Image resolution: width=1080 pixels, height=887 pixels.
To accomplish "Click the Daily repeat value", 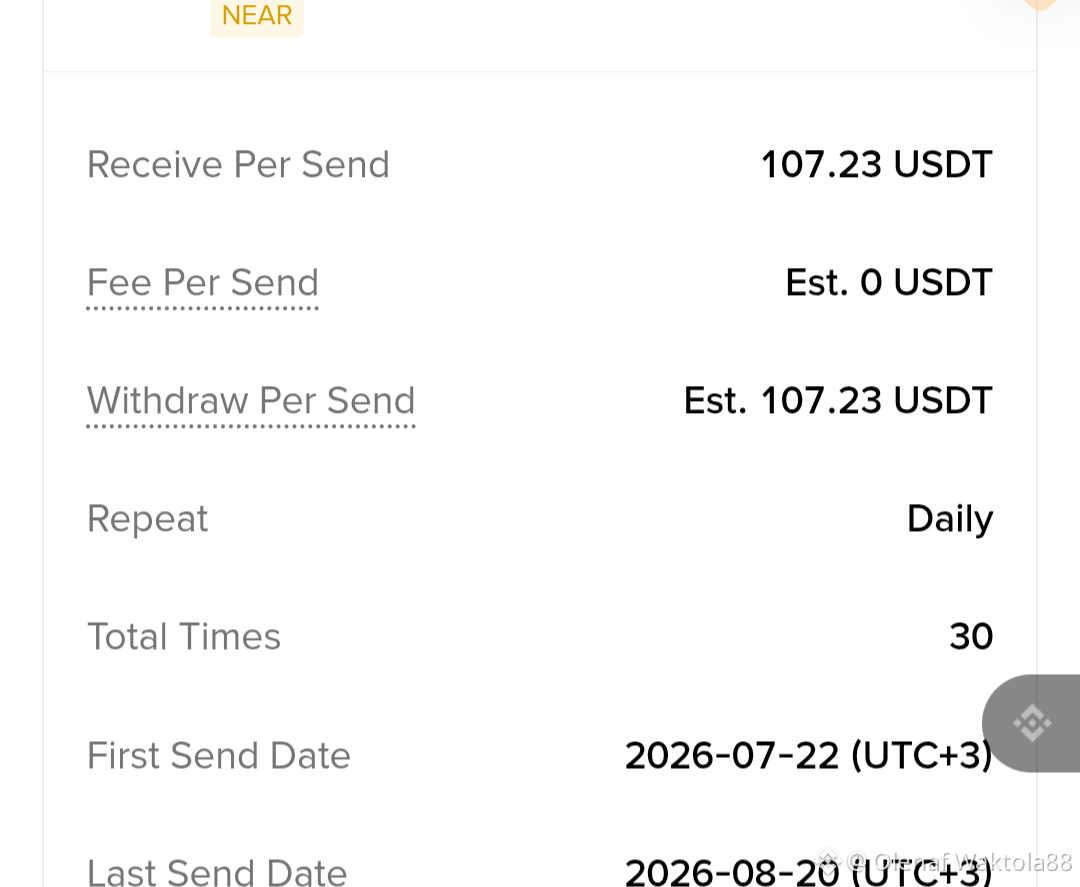I will tap(950, 519).
